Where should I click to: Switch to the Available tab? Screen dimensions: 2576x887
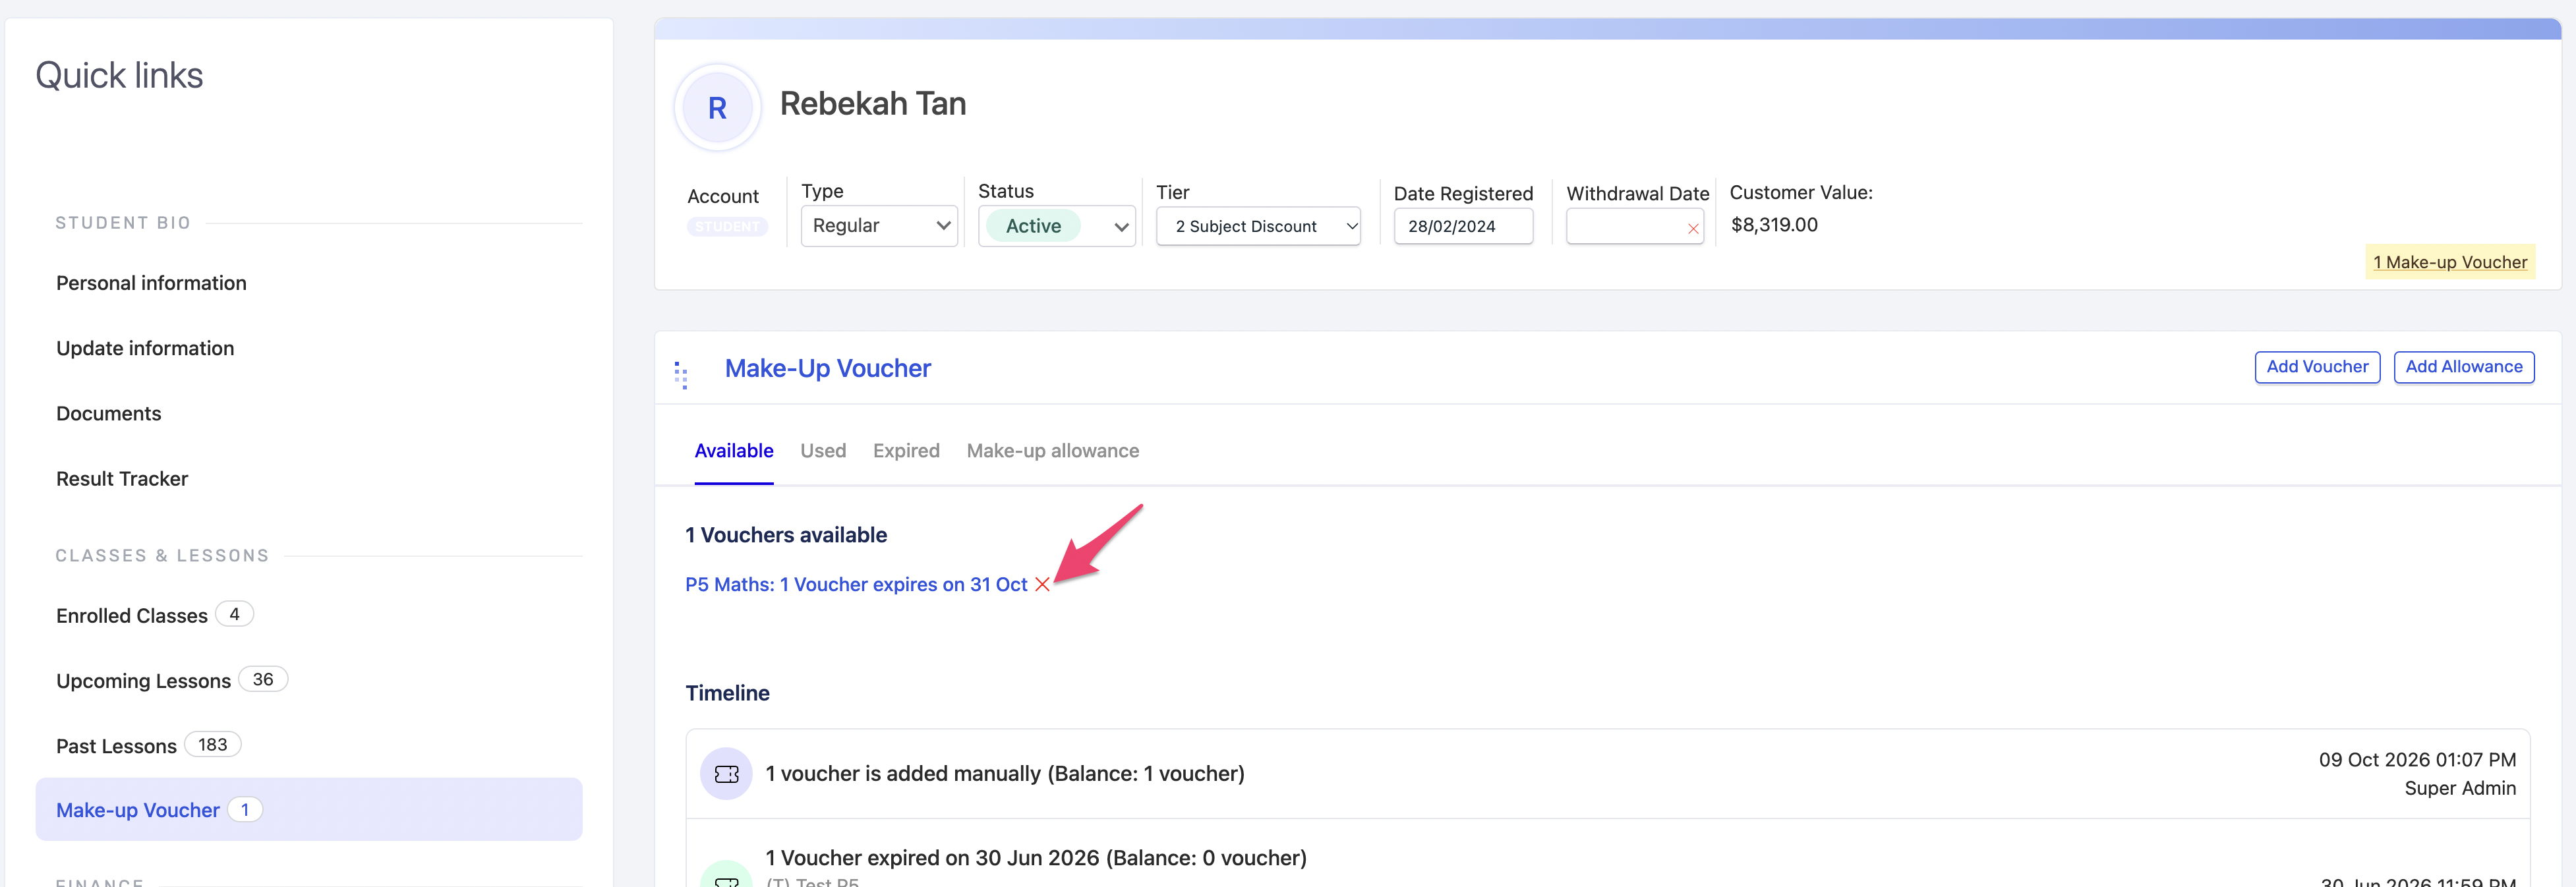click(734, 451)
